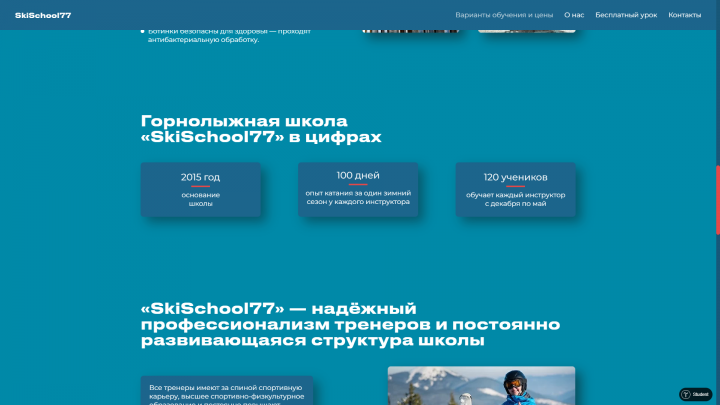This screenshot has width=720, height=405.
Task: Navigate to 'Контакты' in header
Action: click(684, 15)
